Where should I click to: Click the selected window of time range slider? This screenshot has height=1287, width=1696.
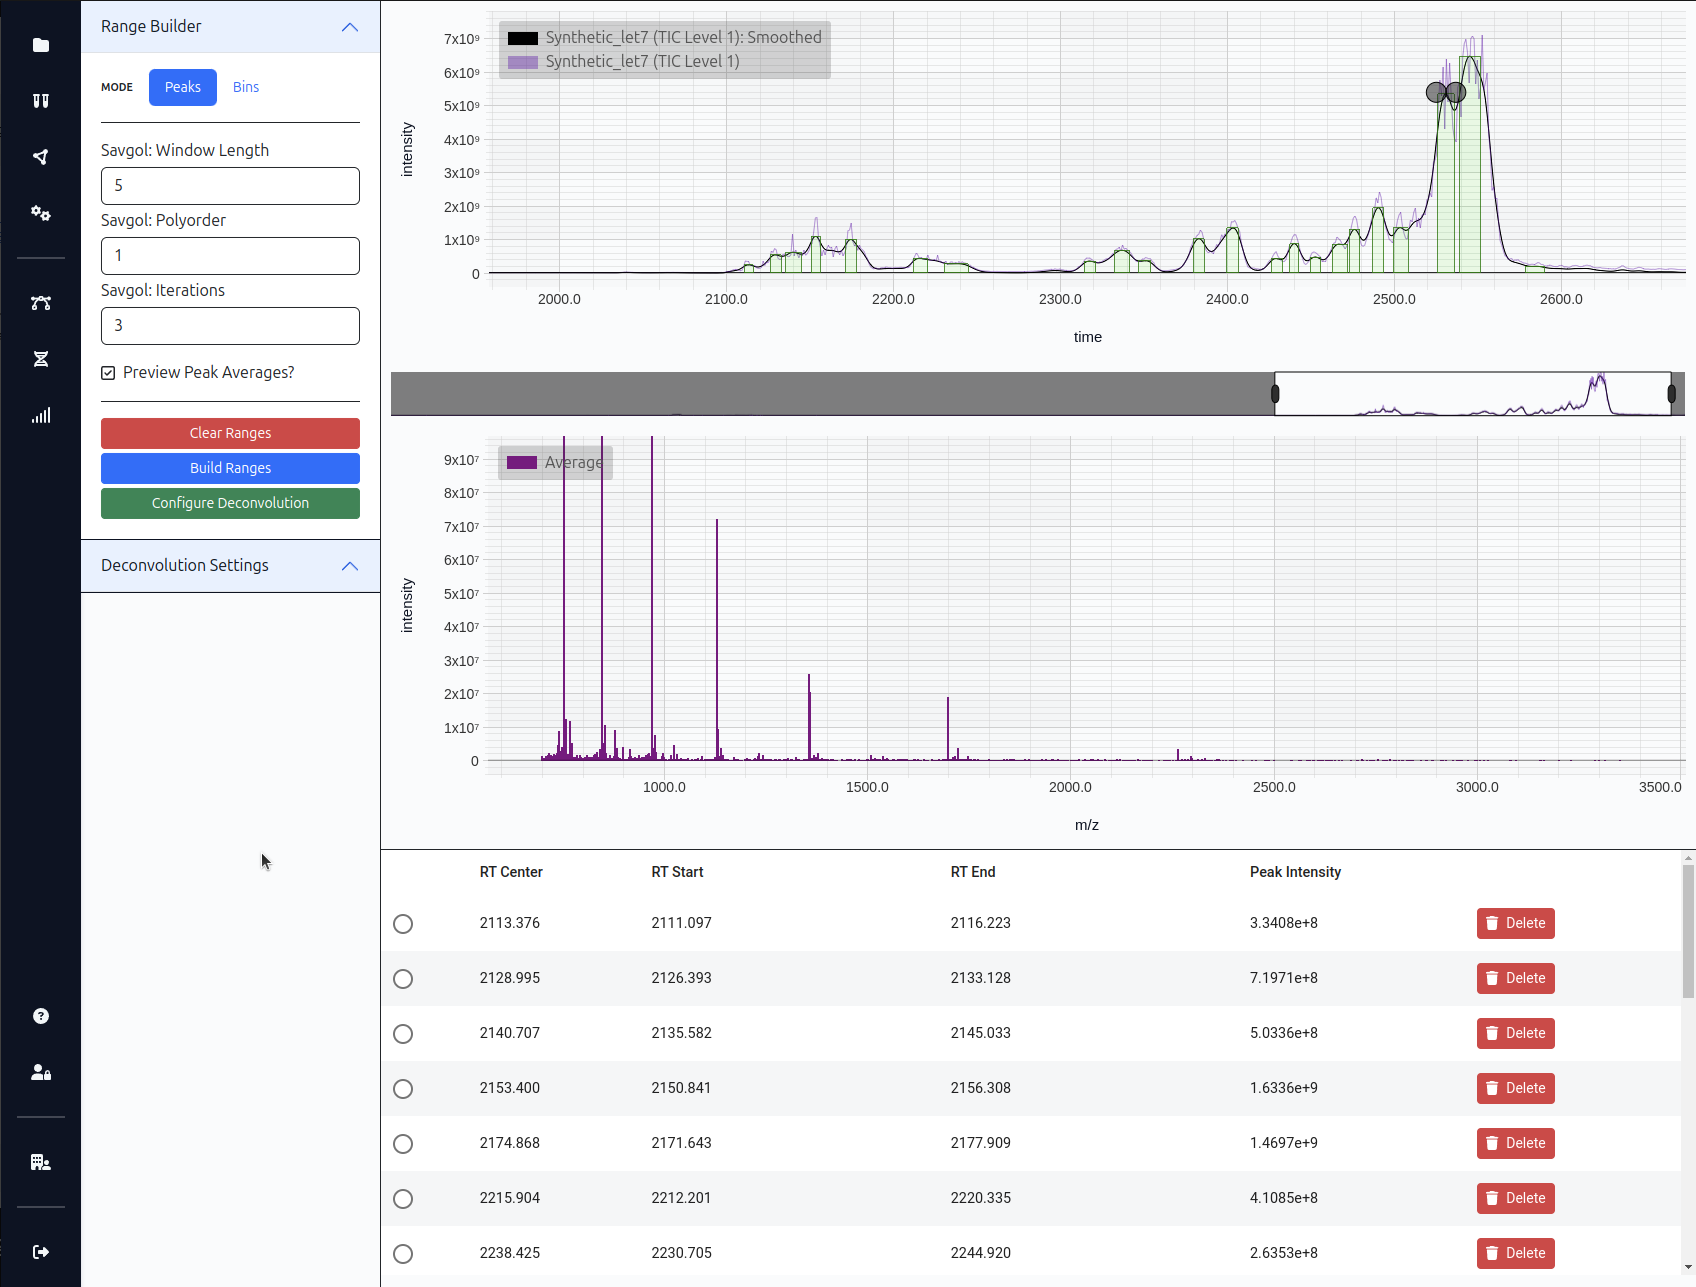tap(1473, 394)
